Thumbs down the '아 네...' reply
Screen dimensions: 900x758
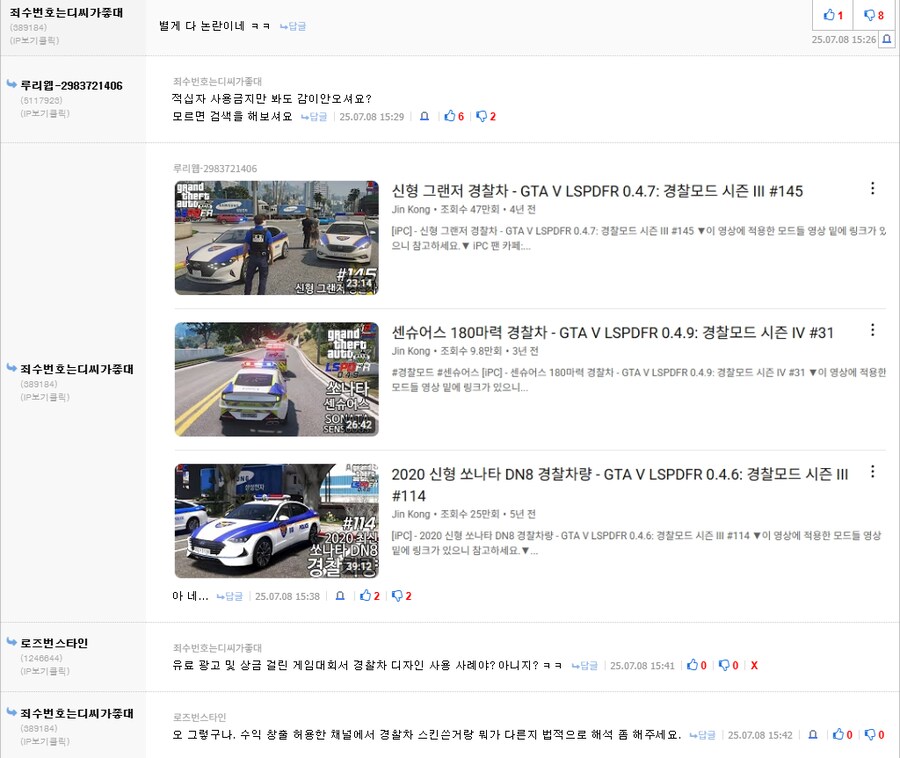[402, 596]
